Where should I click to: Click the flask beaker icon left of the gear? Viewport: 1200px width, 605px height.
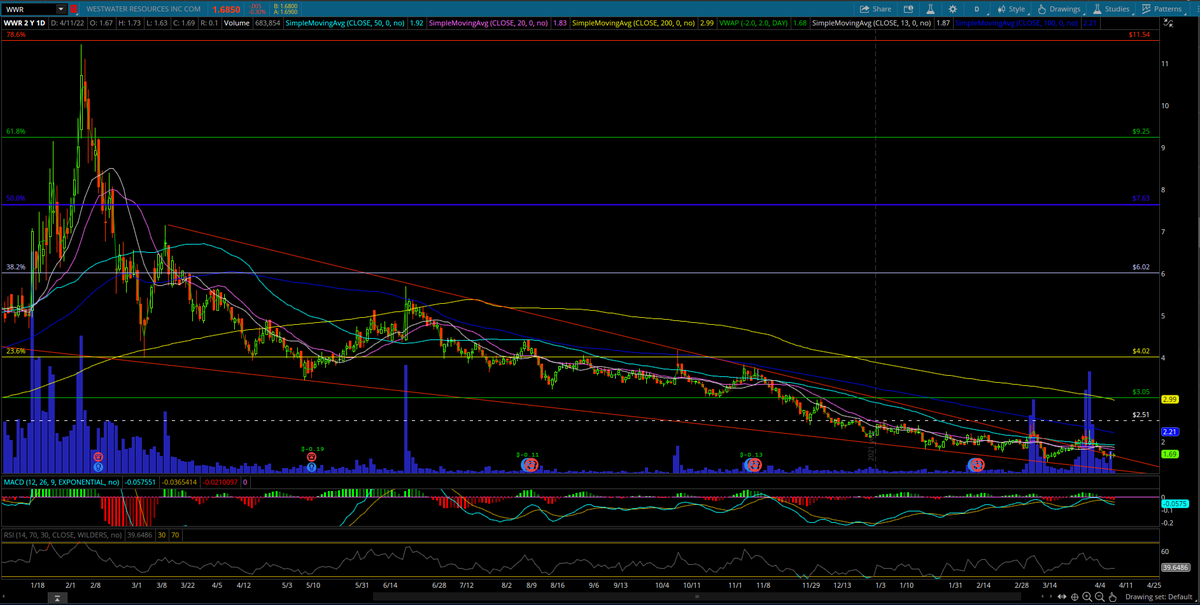pyautogui.click(x=931, y=8)
